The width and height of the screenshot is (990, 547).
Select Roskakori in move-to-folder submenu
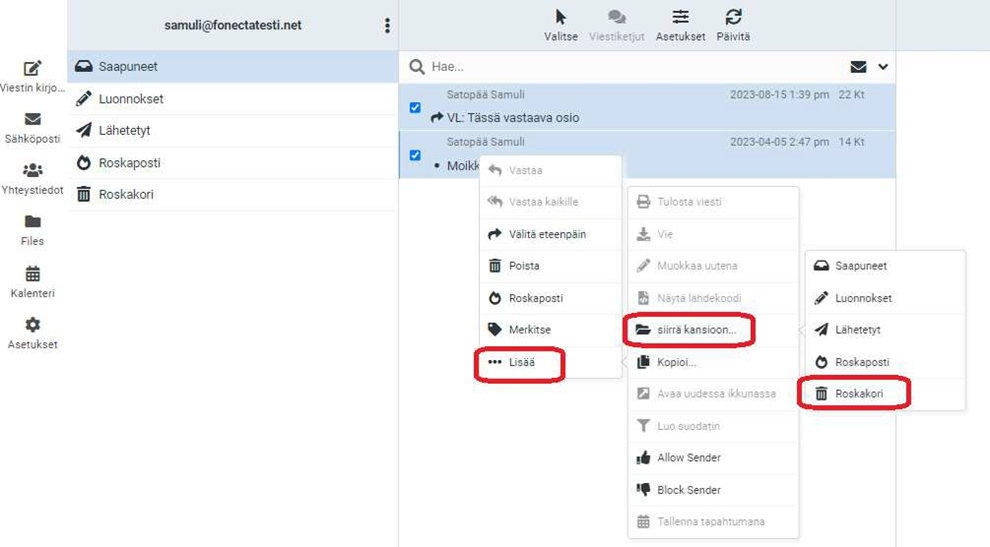pos(860,394)
